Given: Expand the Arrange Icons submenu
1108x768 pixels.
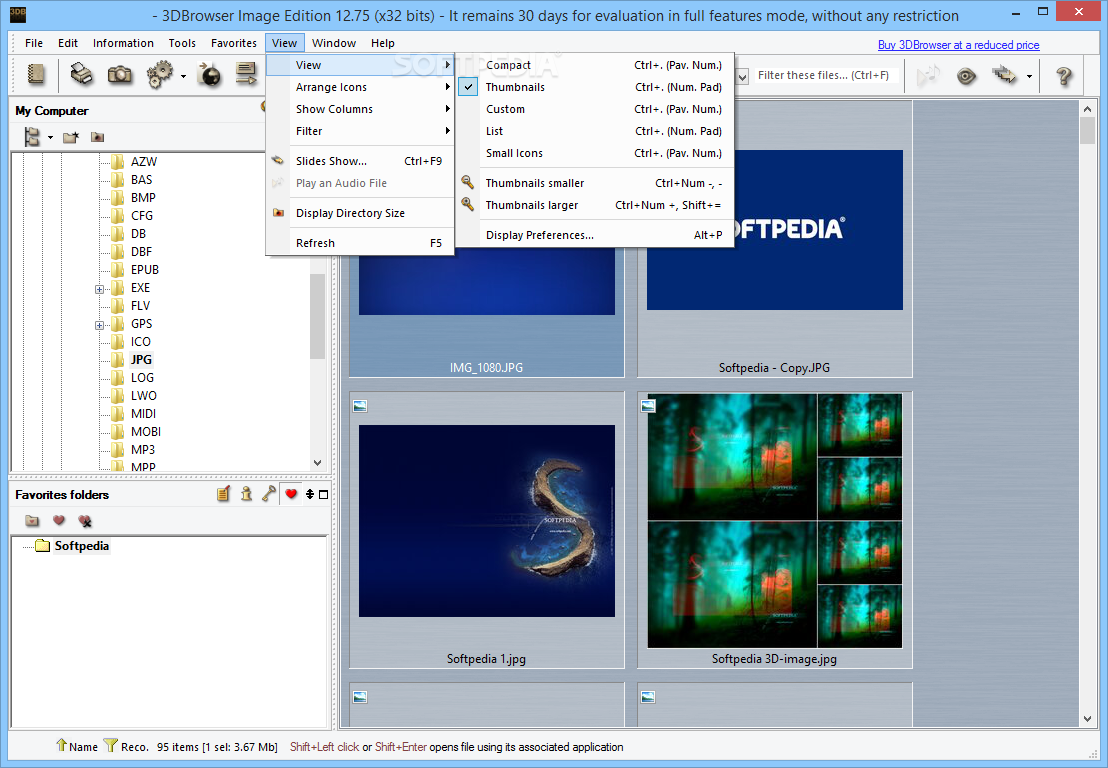Looking at the screenshot, I should 360,87.
